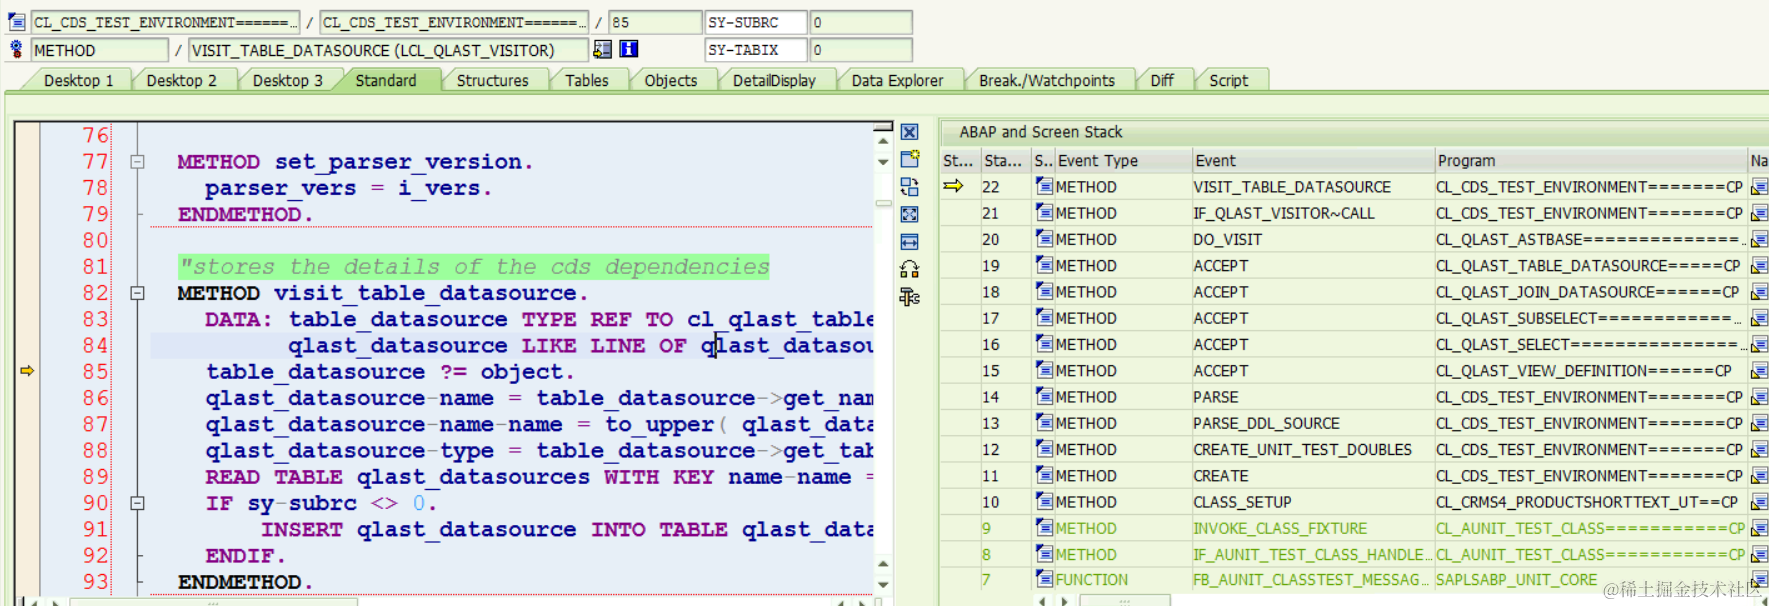Image resolution: width=1769 pixels, height=606 pixels.
Task: Click the blue information icon
Action: tap(628, 49)
